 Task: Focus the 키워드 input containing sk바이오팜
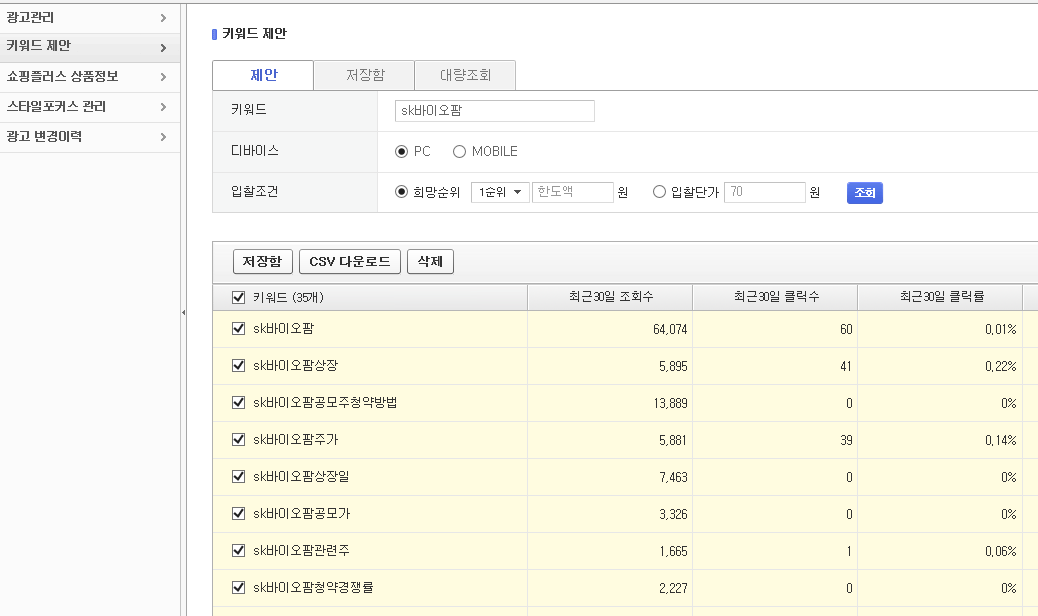(495, 110)
